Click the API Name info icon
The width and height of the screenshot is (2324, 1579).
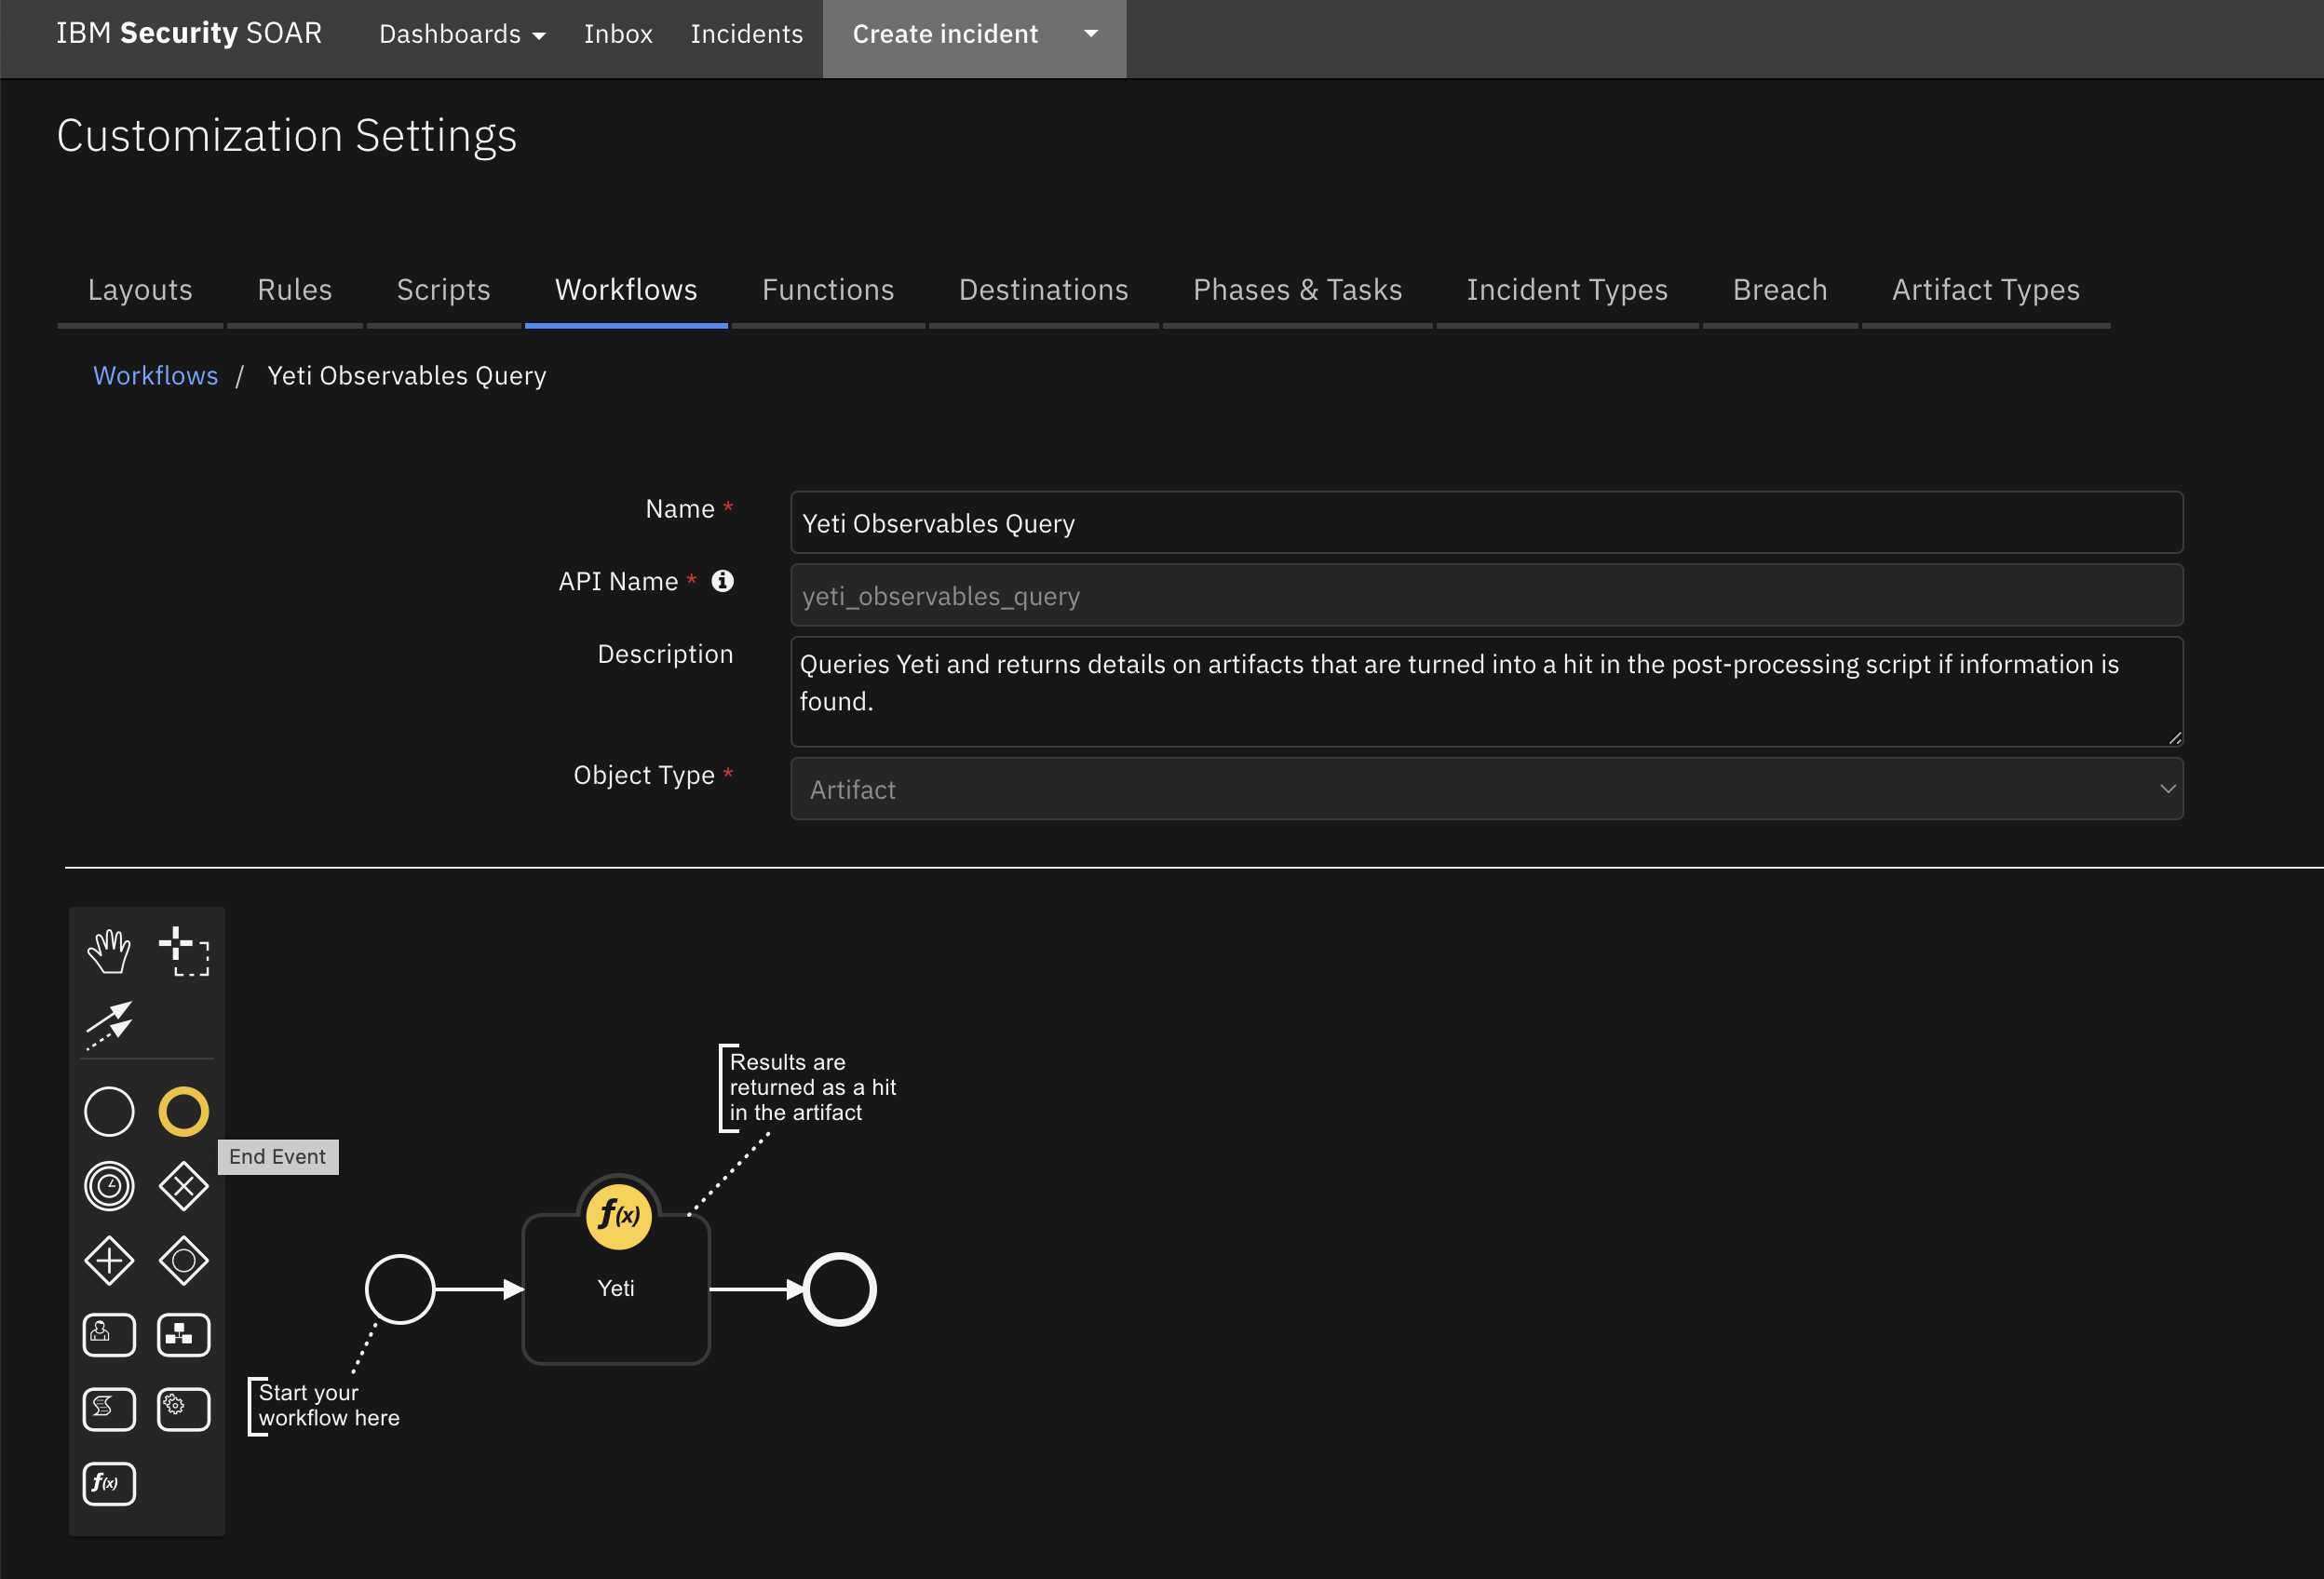pyautogui.click(x=722, y=581)
